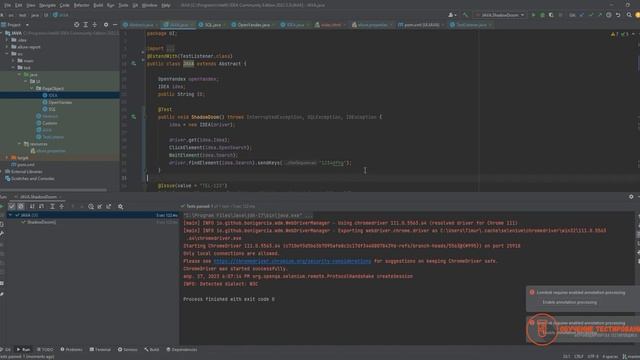
Task: Open the Problems tool window
Action: (x=71, y=349)
